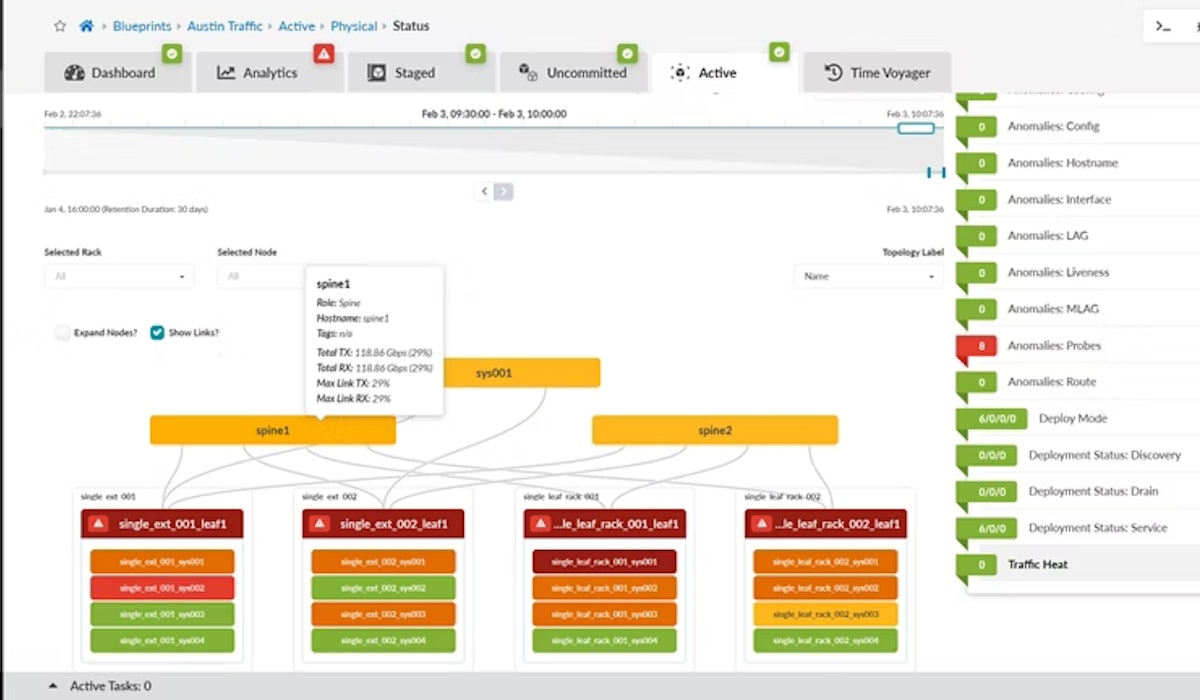This screenshot has width=1200, height=700.
Task: Uncheck the Show Links checkbox
Action: 157,333
